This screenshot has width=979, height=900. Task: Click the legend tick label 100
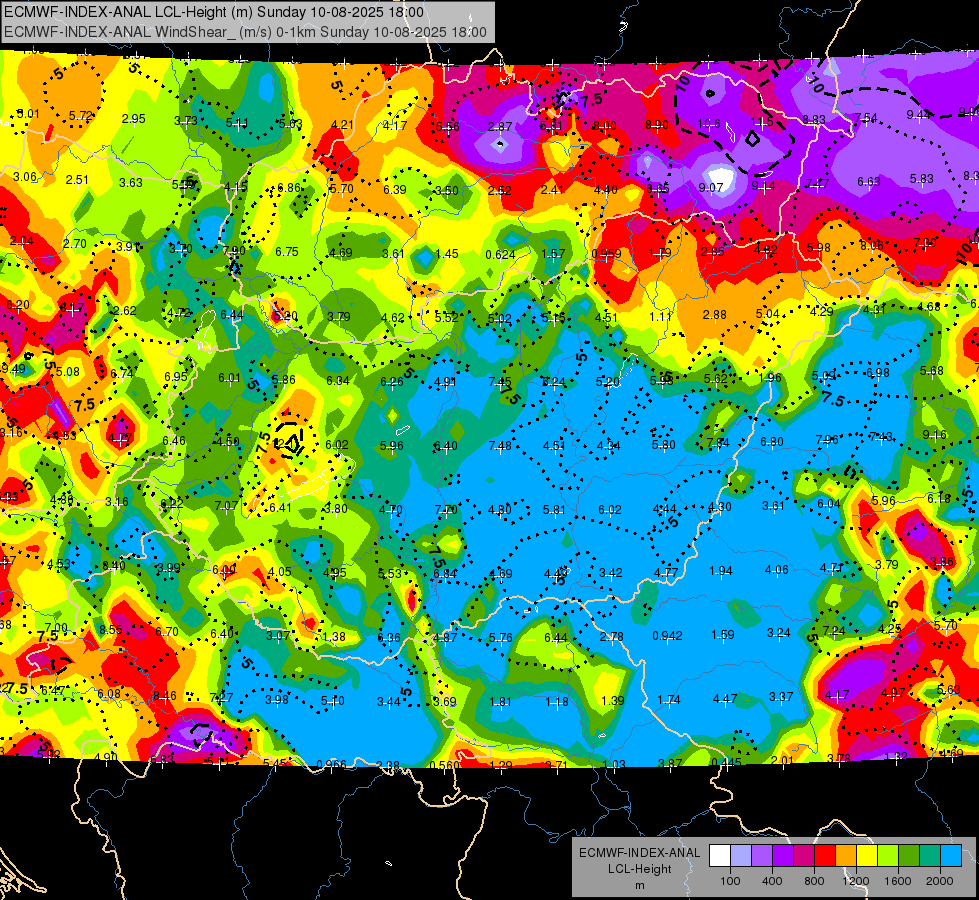coord(730,881)
